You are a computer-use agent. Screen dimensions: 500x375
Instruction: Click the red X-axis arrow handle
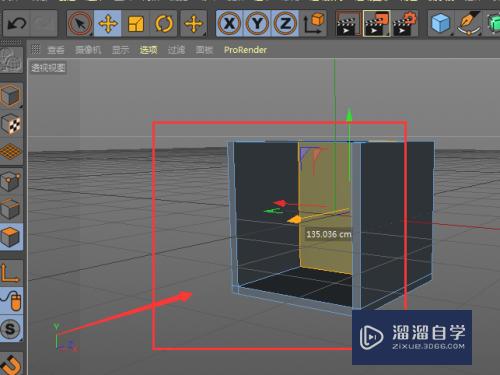tap(280, 203)
